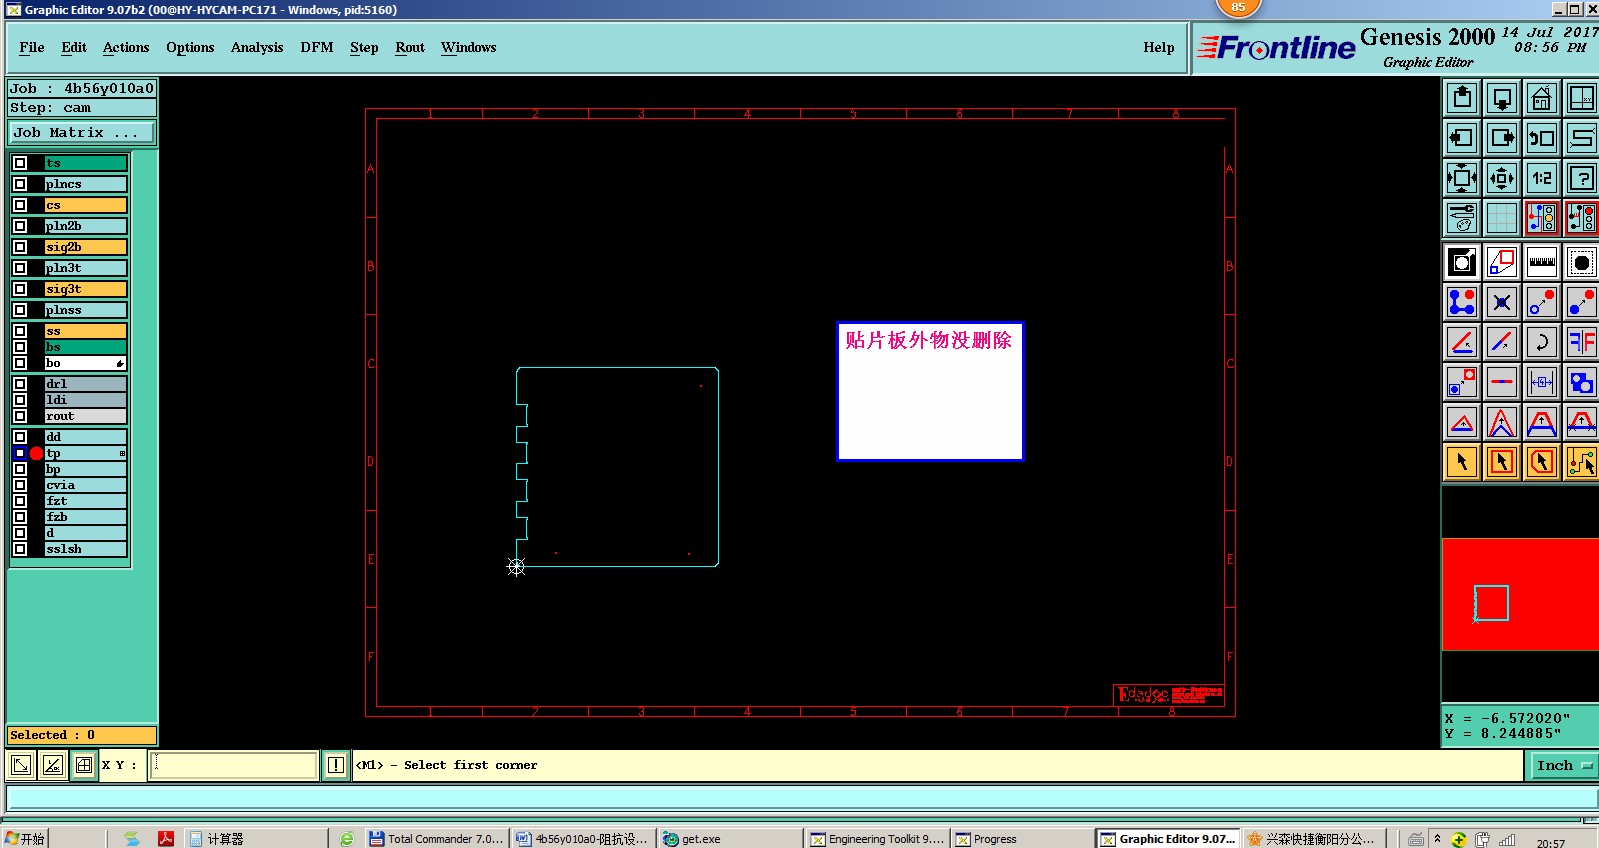Image resolution: width=1599 pixels, height=848 pixels.
Task: Toggle display checkbox for layer drl
Action: pyautogui.click(x=20, y=384)
